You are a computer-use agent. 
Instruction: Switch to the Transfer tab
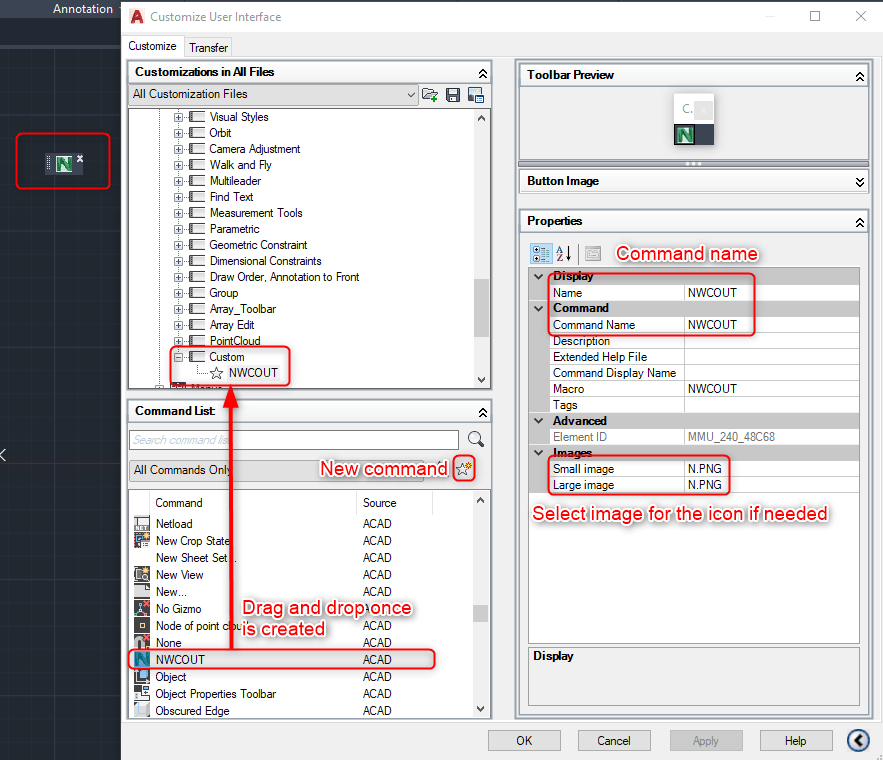tap(208, 47)
